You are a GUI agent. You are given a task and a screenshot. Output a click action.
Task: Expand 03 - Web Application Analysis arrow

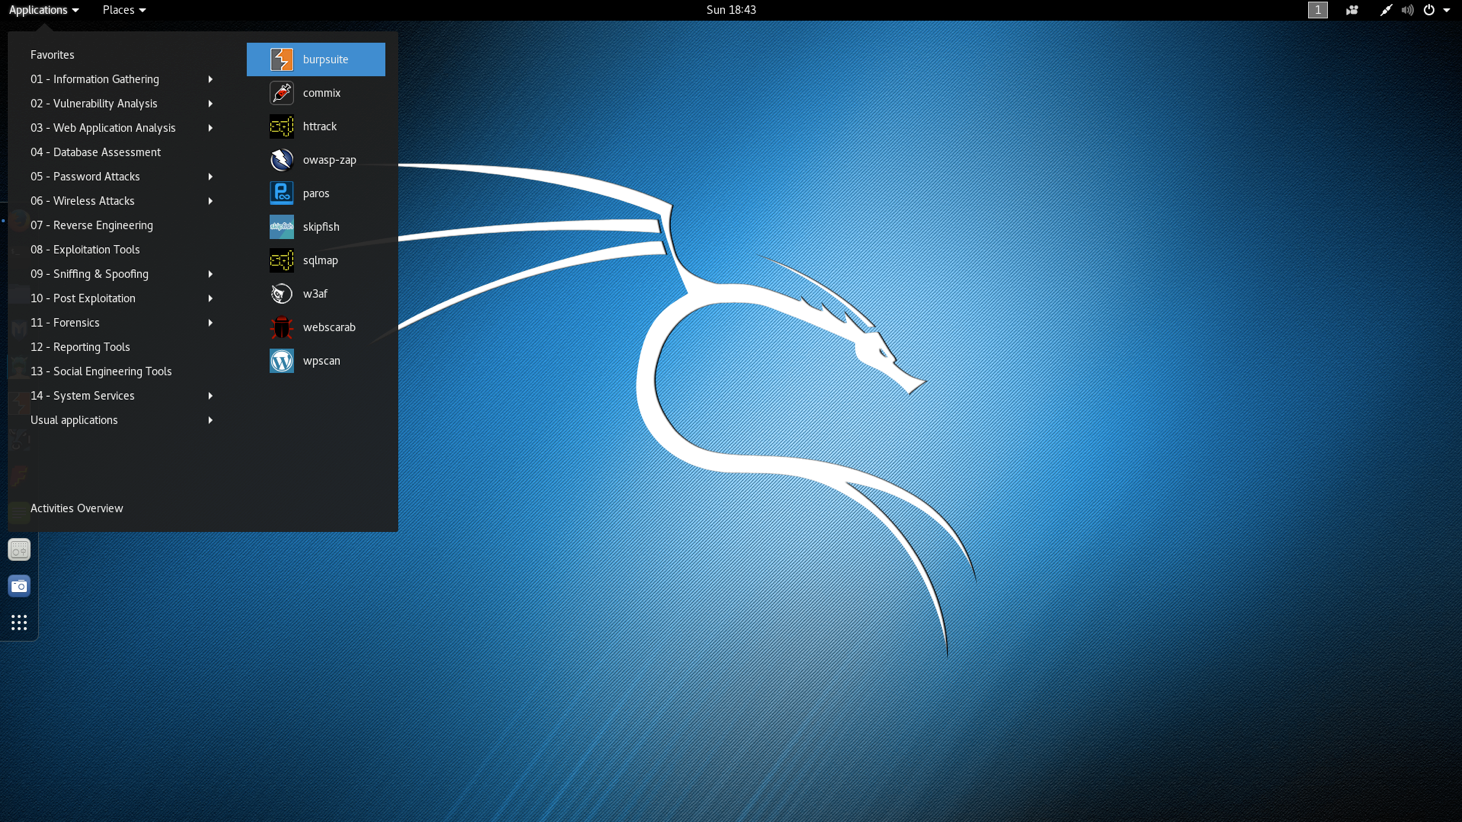tap(210, 128)
